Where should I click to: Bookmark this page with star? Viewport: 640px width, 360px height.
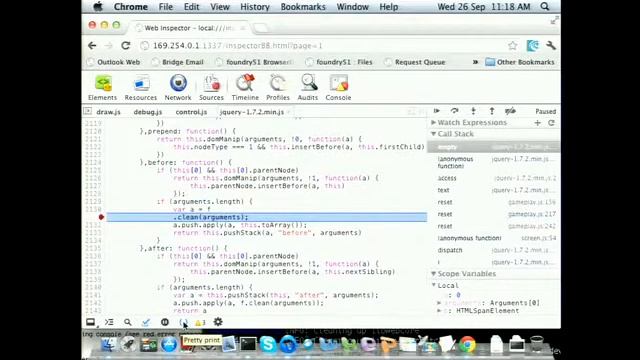(513, 46)
